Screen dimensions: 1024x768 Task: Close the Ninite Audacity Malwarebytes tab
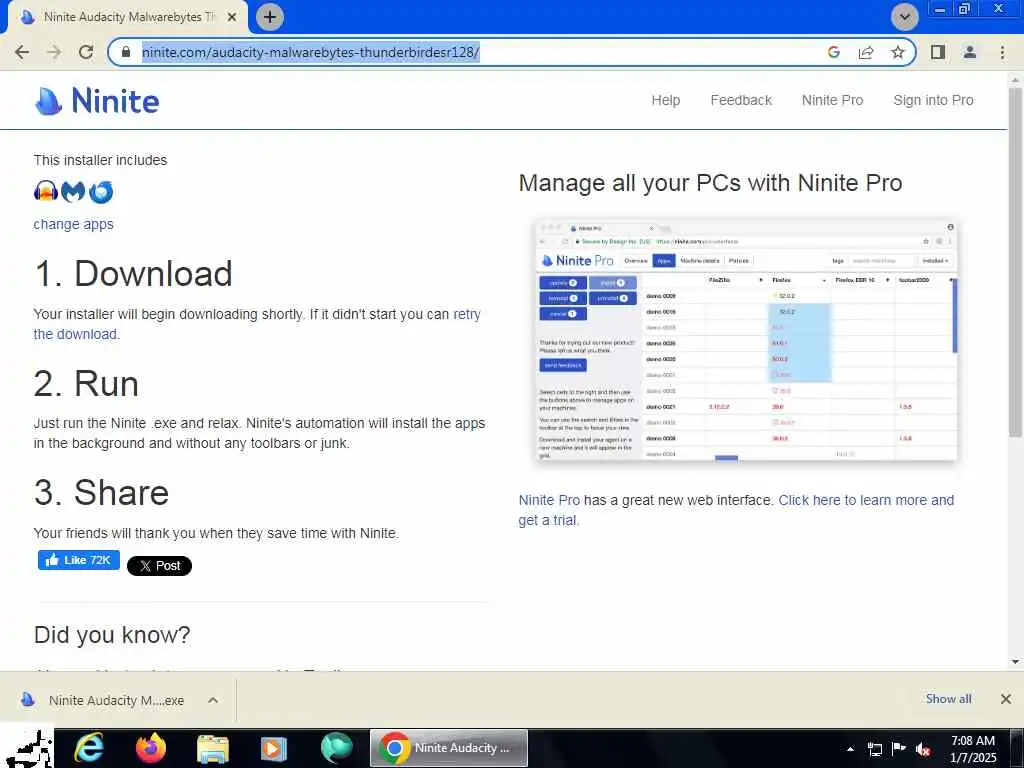click(232, 17)
